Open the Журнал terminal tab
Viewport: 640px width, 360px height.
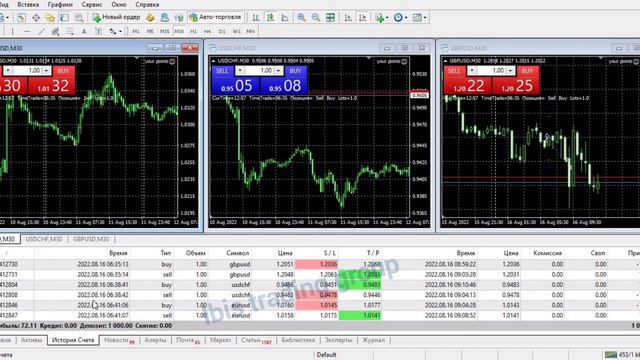tap(373, 340)
